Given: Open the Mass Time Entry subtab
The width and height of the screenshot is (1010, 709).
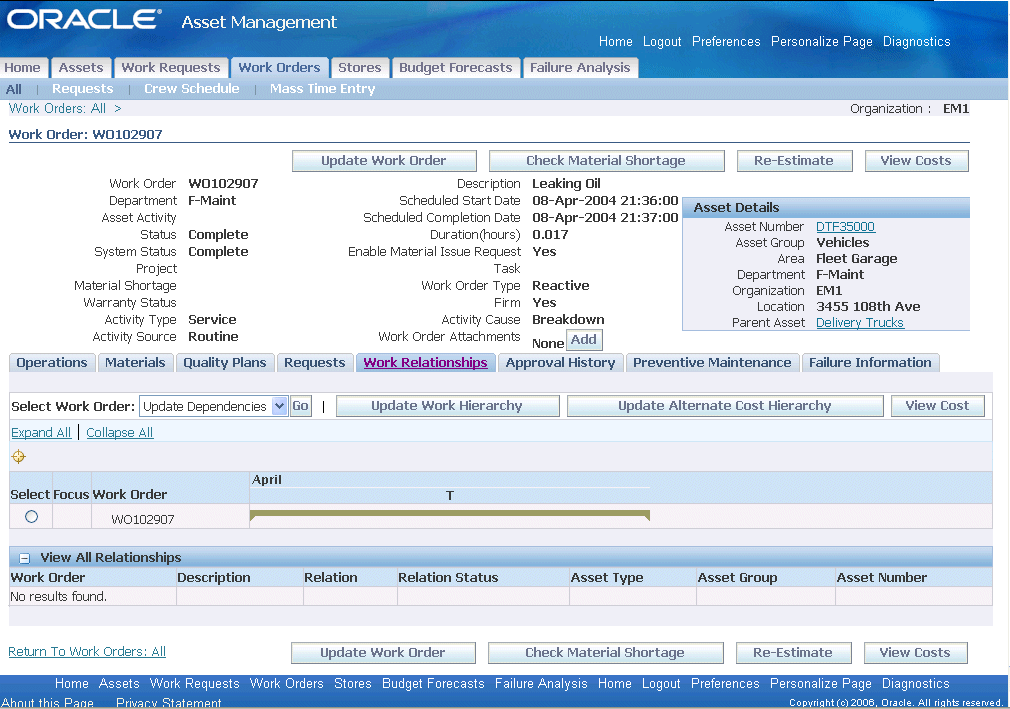Looking at the screenshot, I should pos(322,89).
